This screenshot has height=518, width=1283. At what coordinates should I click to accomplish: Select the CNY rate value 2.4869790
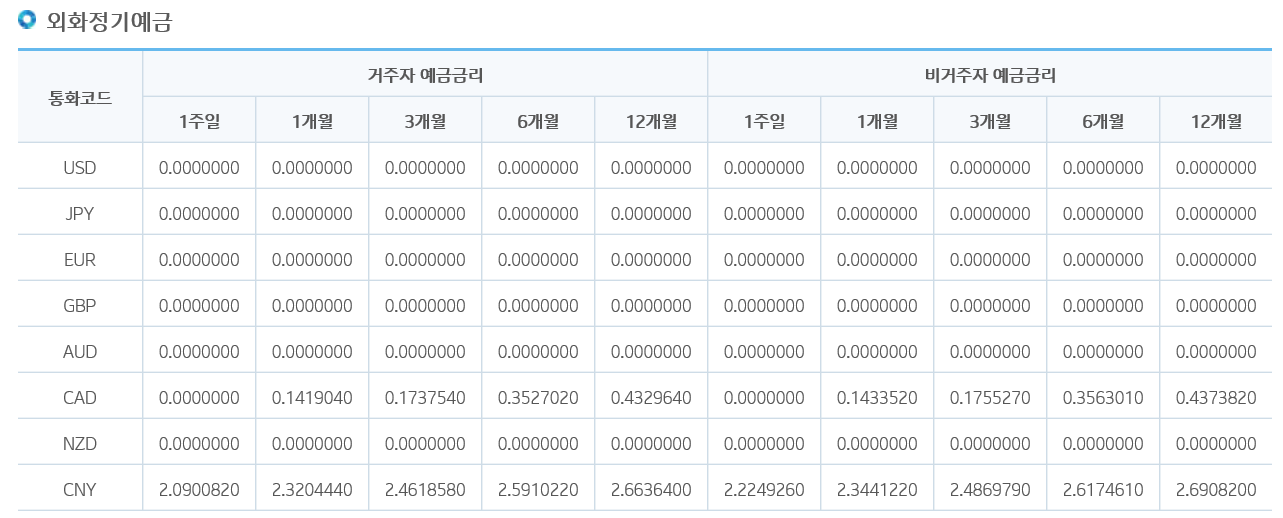[x=990, y=489]
